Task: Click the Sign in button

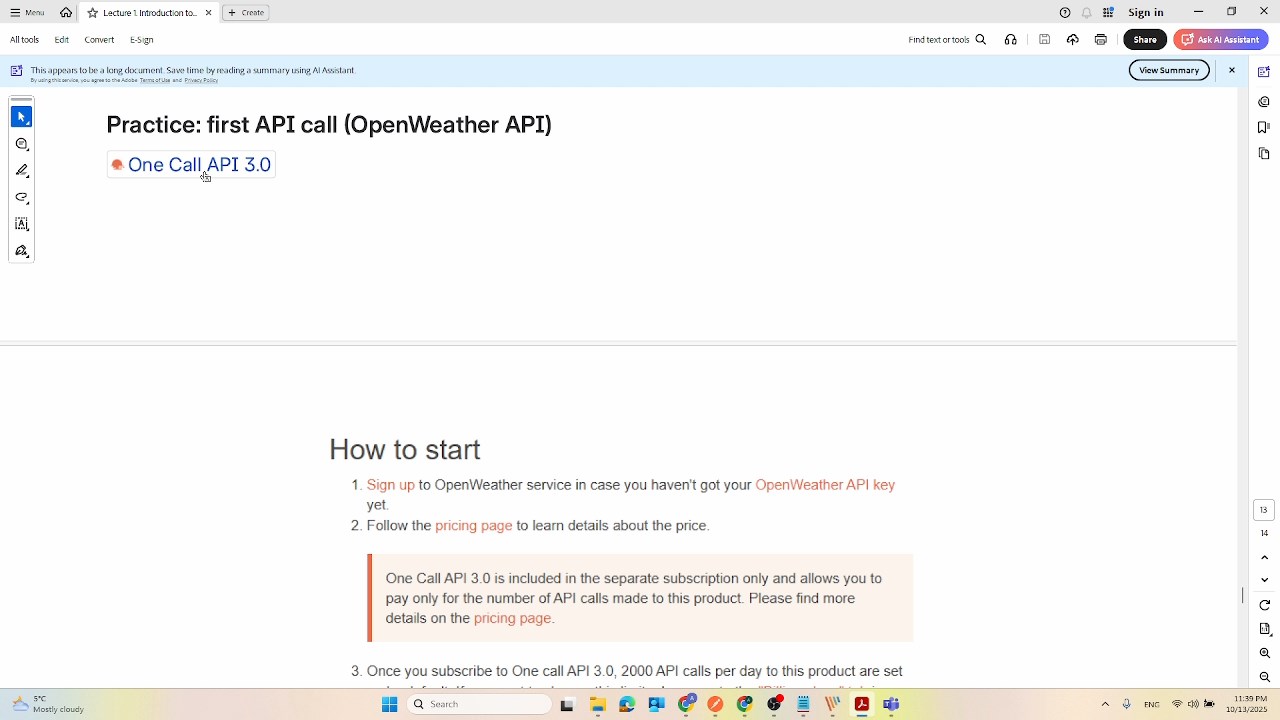Action: 1146,13
